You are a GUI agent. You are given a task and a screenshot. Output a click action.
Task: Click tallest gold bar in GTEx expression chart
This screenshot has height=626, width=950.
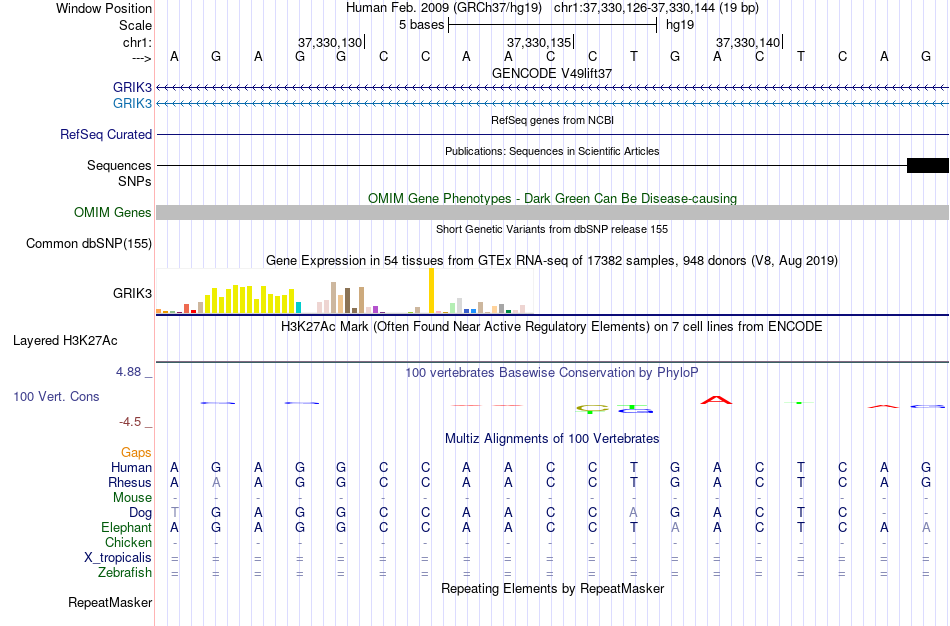pyautogui.click(x=431, y=290)
